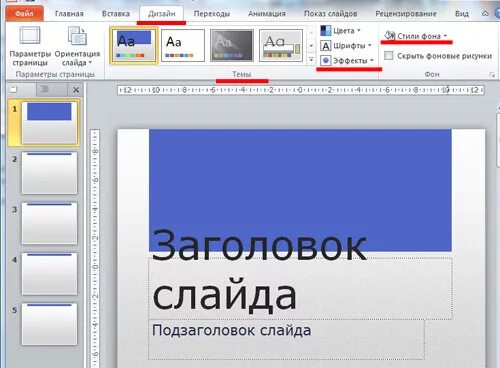
Task: Select slide 1 thumbnail
Action: pyautogui.click(x=49, y=122)
